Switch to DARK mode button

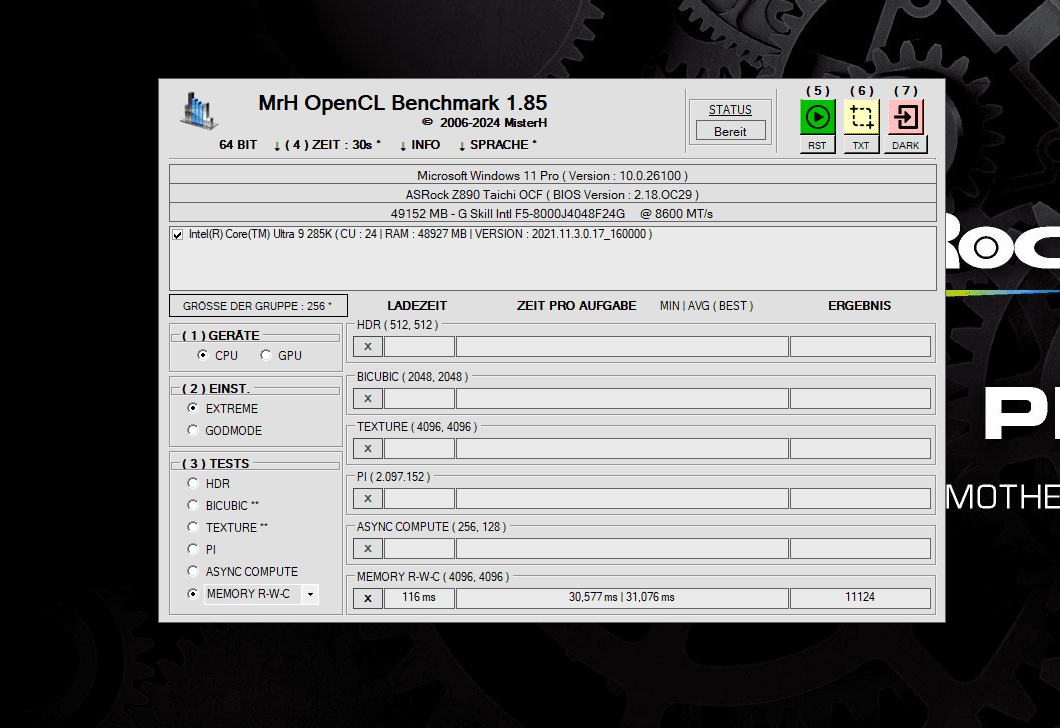tap(906, 145)
